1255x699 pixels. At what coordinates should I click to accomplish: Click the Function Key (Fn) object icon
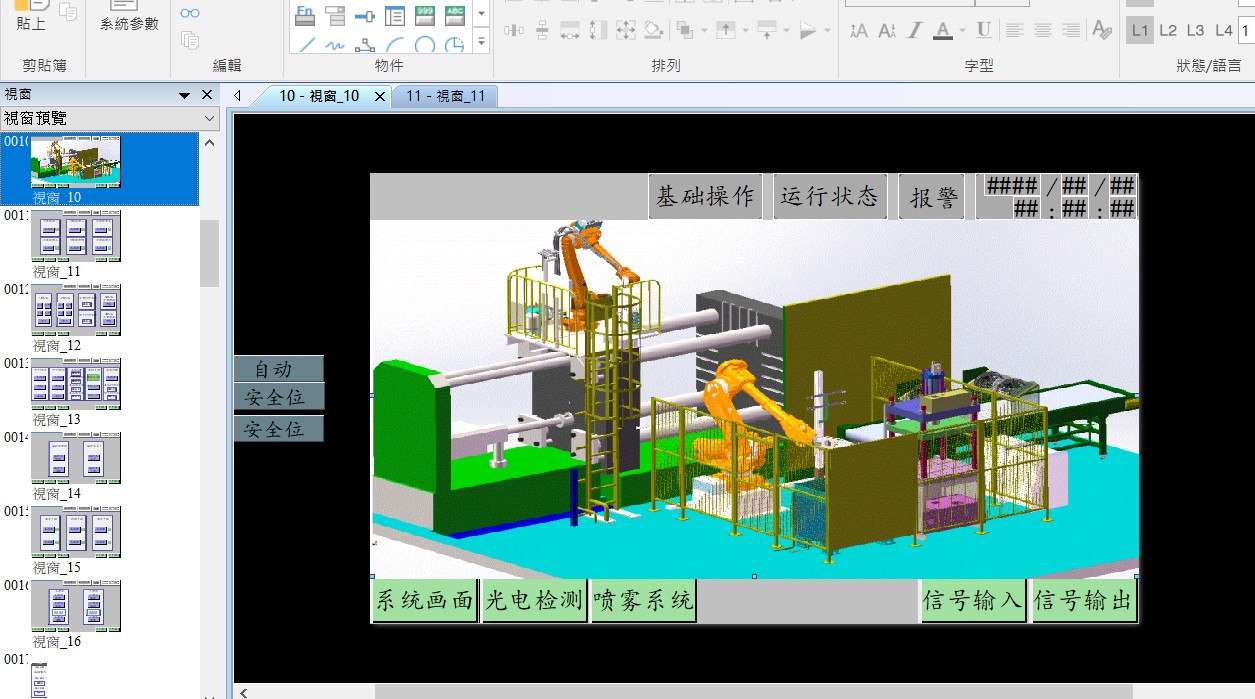coord(305,14)
